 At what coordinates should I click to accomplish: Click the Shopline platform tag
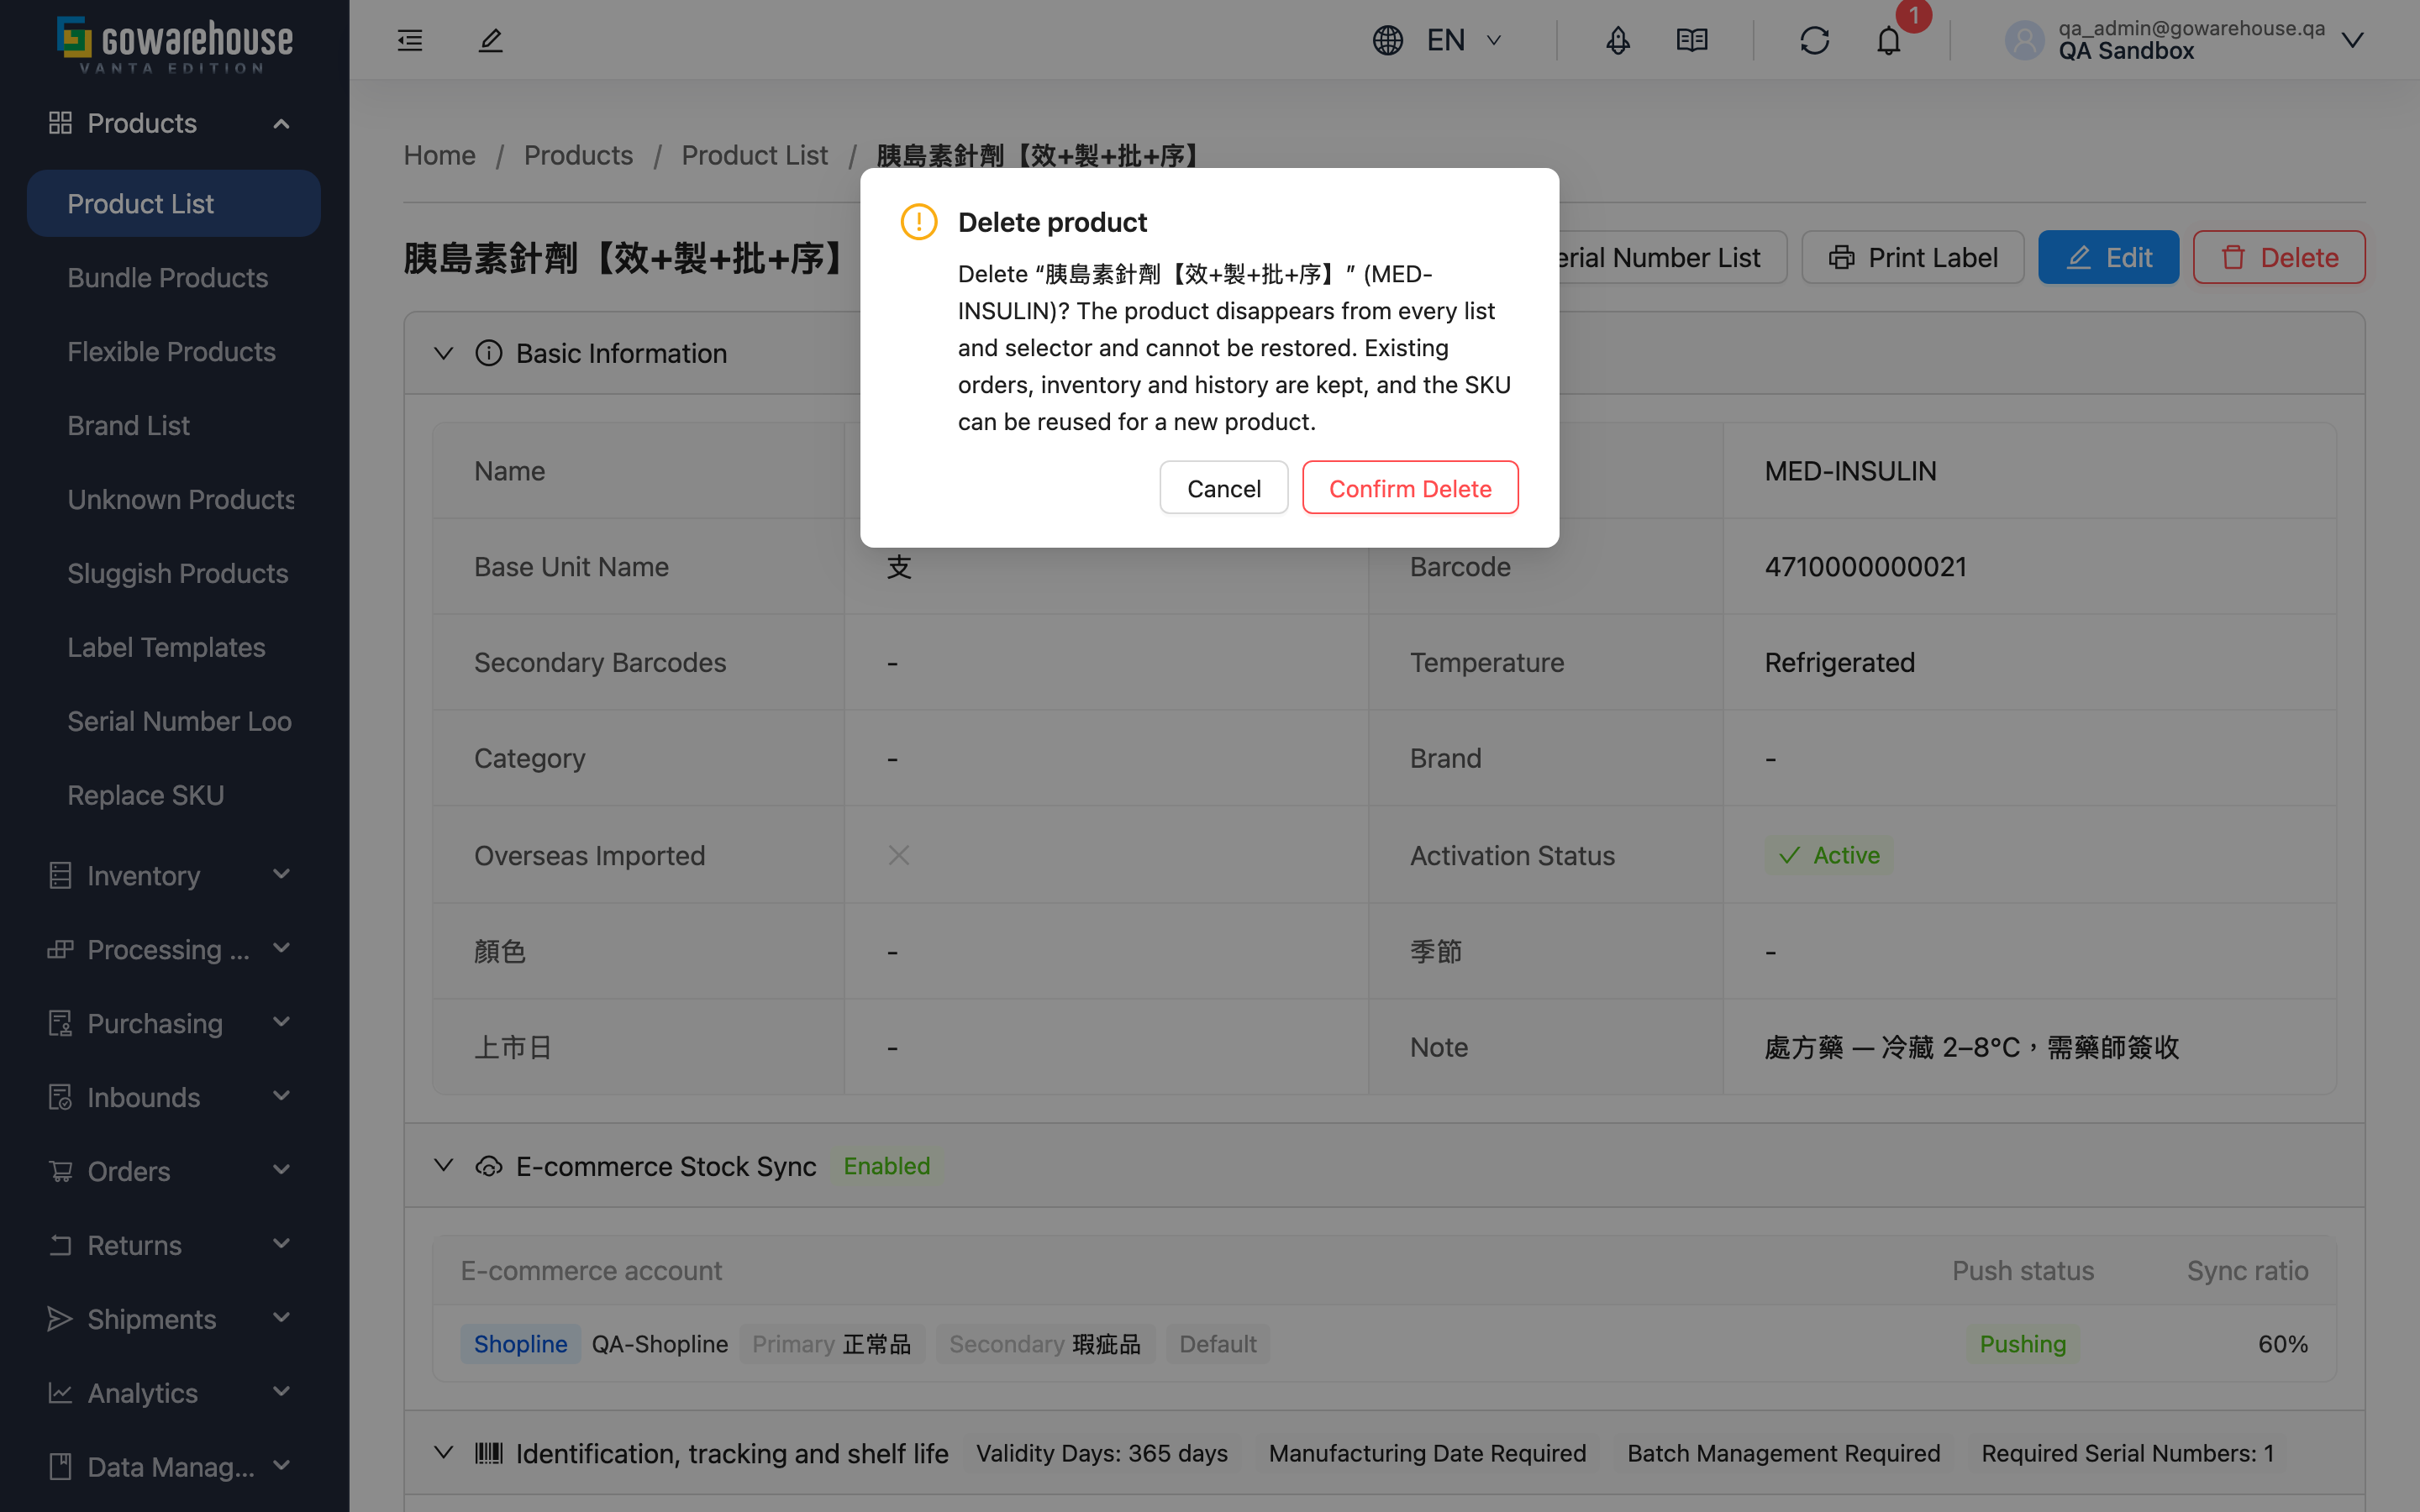tap(520, 1344)
